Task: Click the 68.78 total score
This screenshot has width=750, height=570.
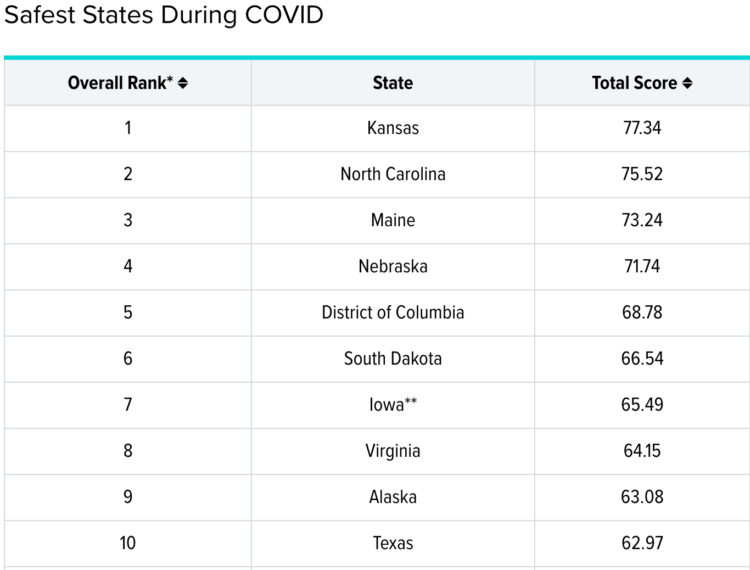Action: (x=642, y=313)
